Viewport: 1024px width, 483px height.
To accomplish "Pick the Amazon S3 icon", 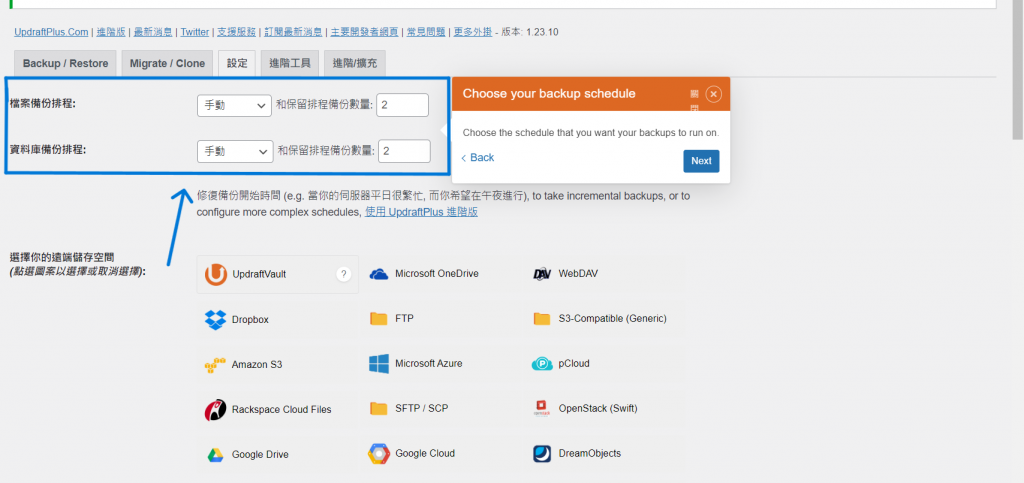I will click(x=216, y=364).
